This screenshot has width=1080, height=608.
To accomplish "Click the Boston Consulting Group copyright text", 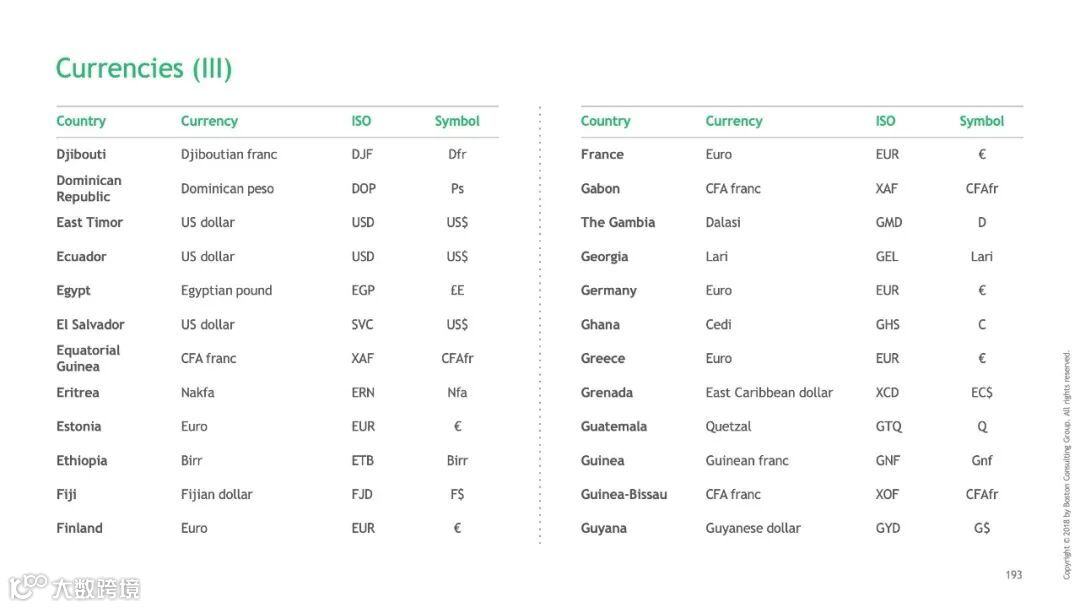I will (1067, 465).
